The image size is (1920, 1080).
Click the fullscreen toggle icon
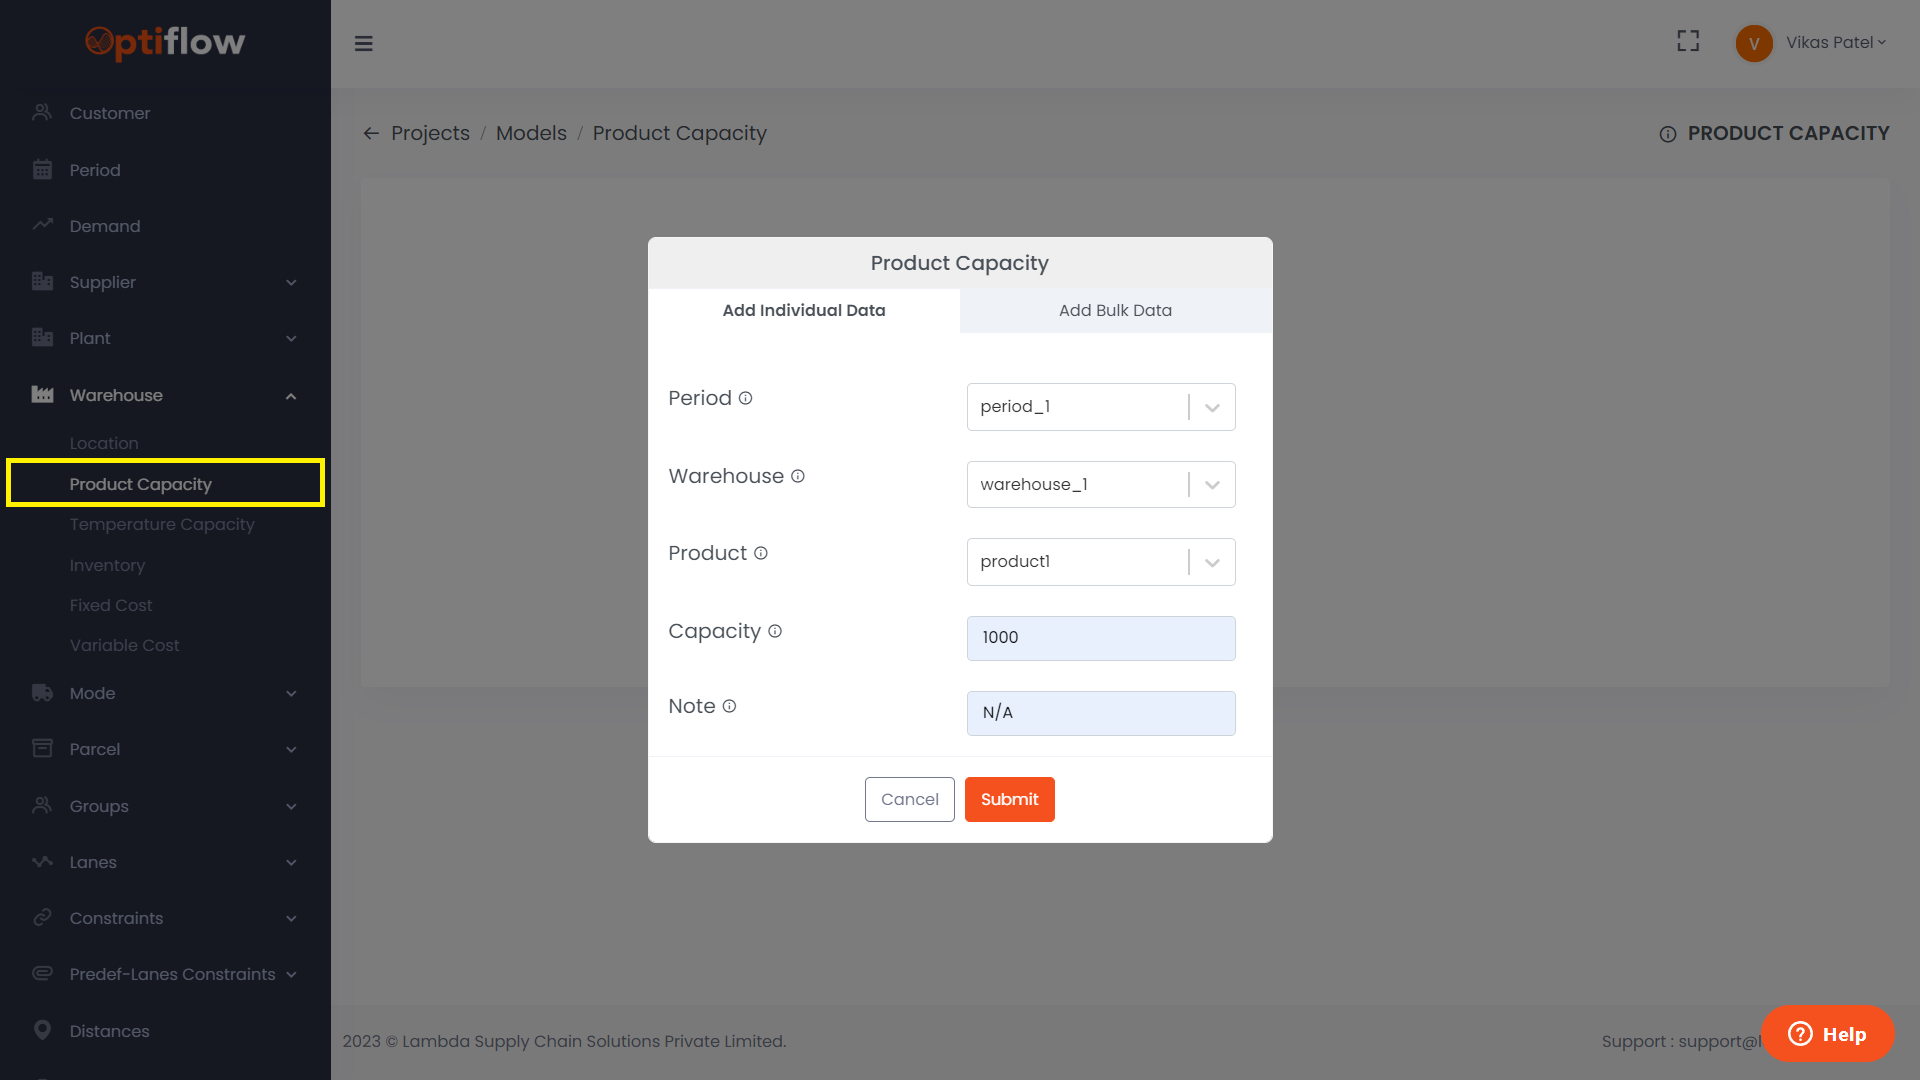click(1687, 41)
